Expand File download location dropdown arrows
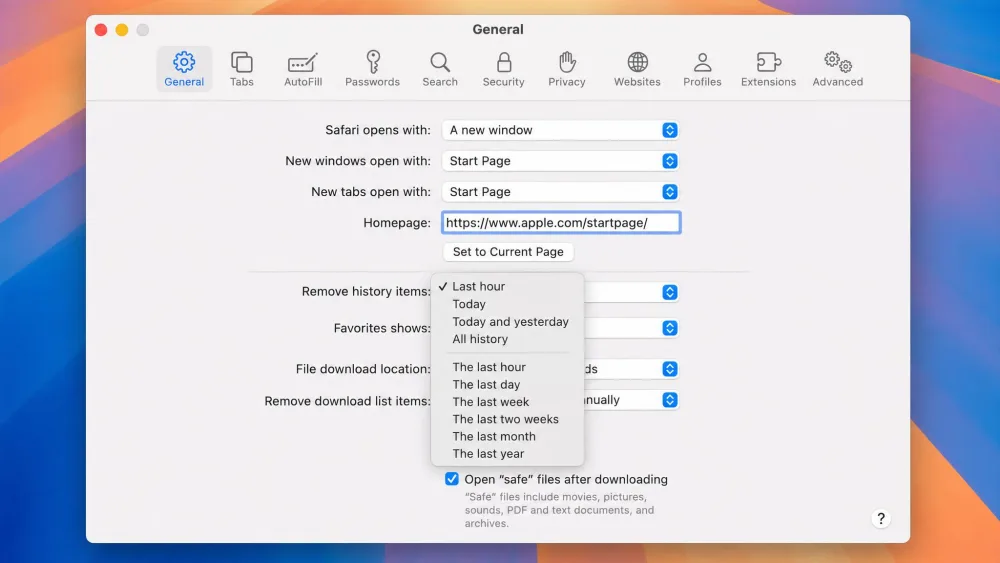This screenshot has height=563, width=1000. (x=670, y=369)
